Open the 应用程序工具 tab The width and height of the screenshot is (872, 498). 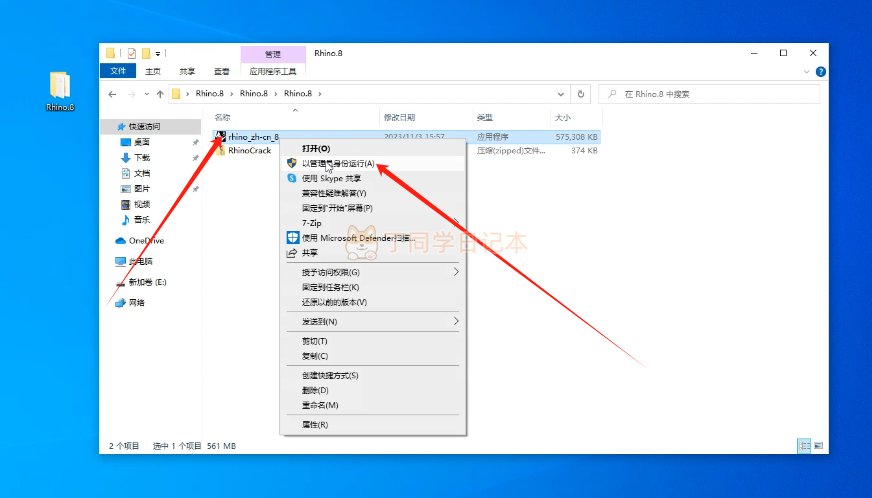tap(273, 71)
